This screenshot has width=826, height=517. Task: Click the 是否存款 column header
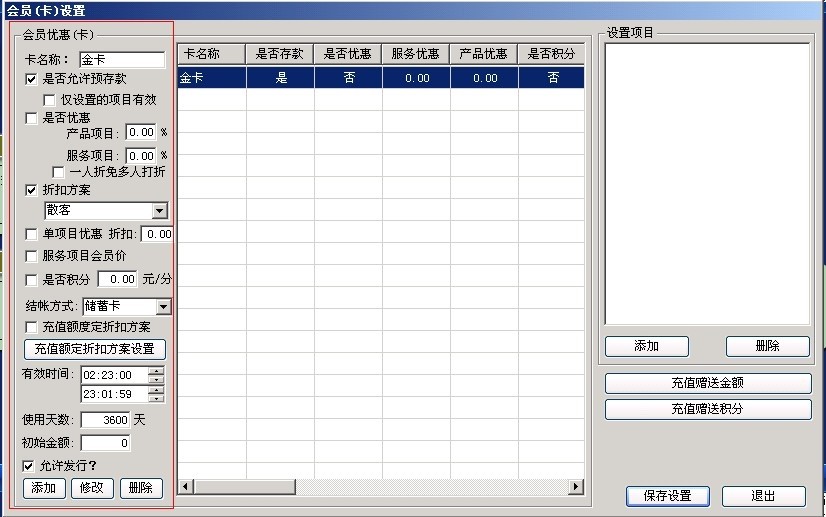coord(280,54)
